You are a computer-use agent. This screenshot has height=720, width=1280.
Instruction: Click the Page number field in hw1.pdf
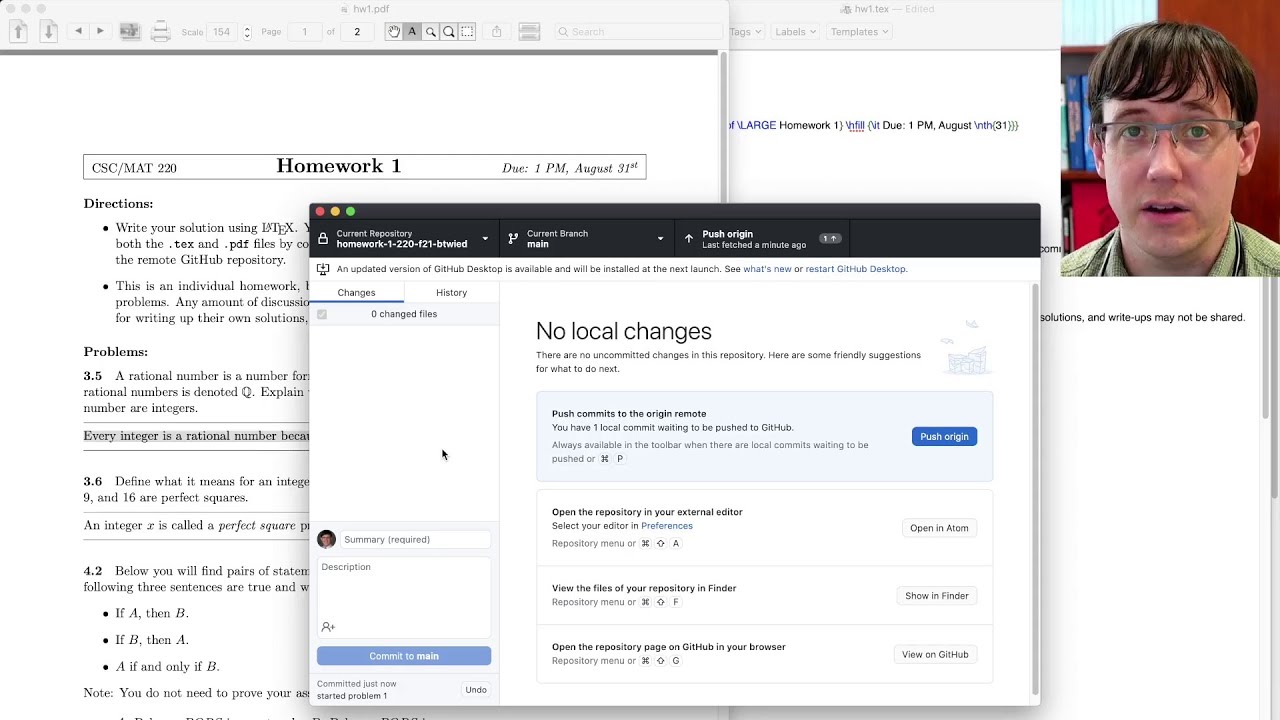tap(304, 32)
